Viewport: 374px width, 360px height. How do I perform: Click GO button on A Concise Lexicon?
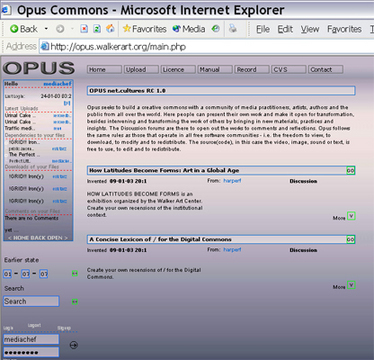pos(350,239)
